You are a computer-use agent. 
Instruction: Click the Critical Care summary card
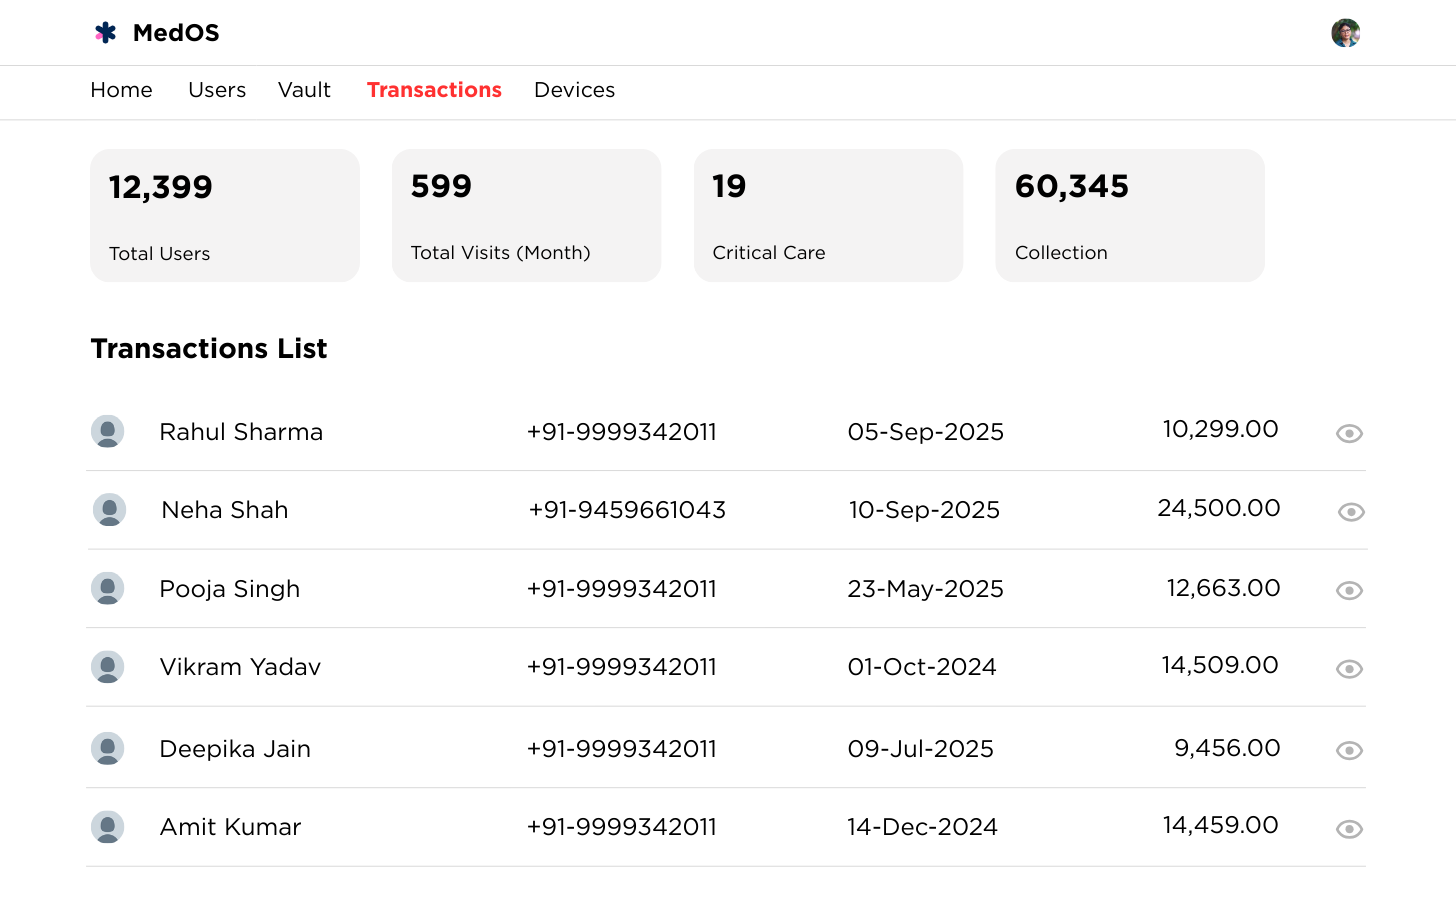point(828,216)
